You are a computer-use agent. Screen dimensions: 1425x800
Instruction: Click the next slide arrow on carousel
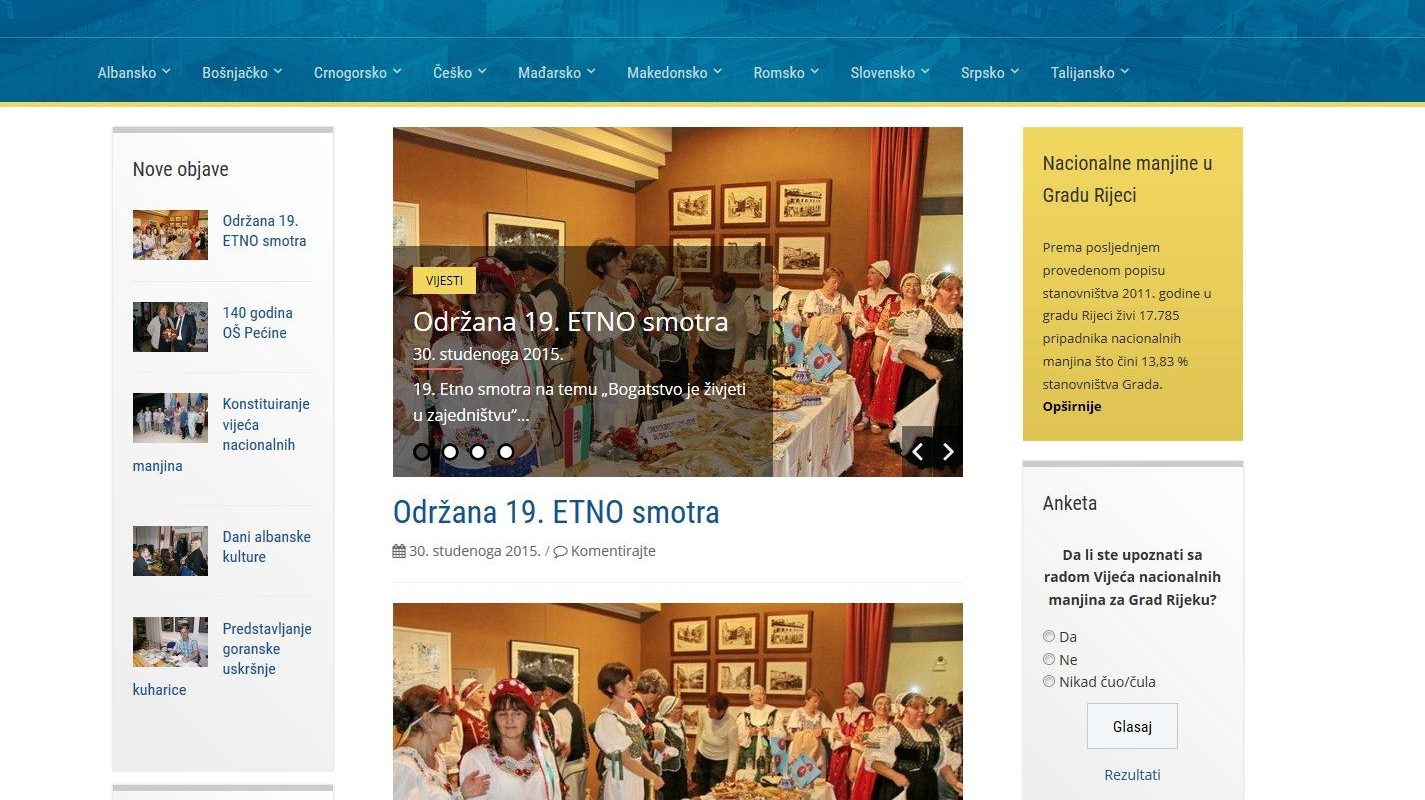point(948,452)
